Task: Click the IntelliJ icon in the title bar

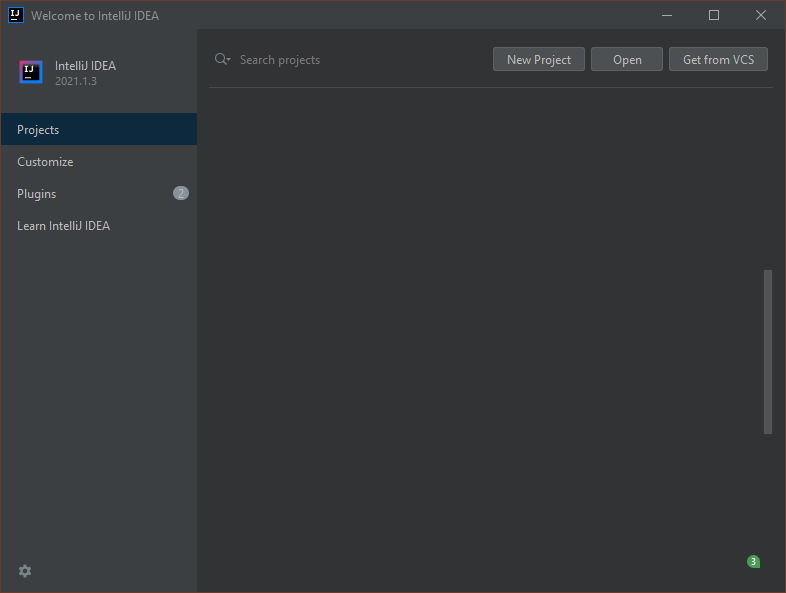Action: (16, 15)
